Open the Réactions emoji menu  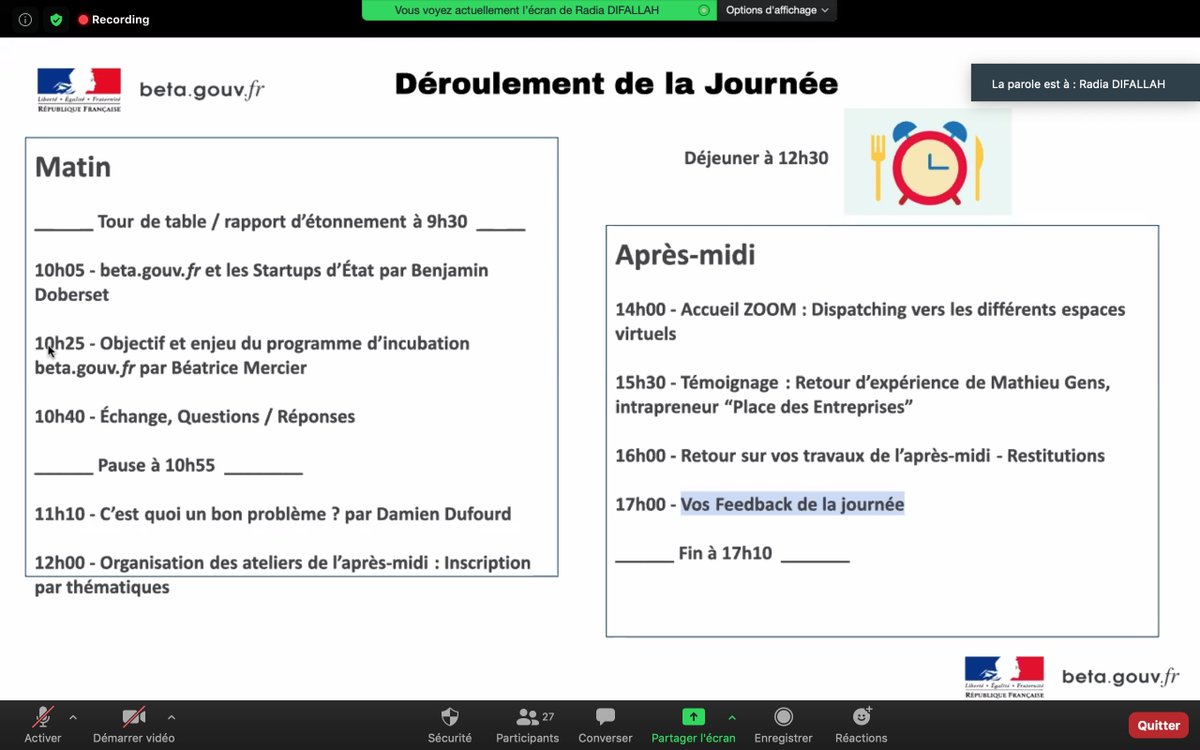861,725
